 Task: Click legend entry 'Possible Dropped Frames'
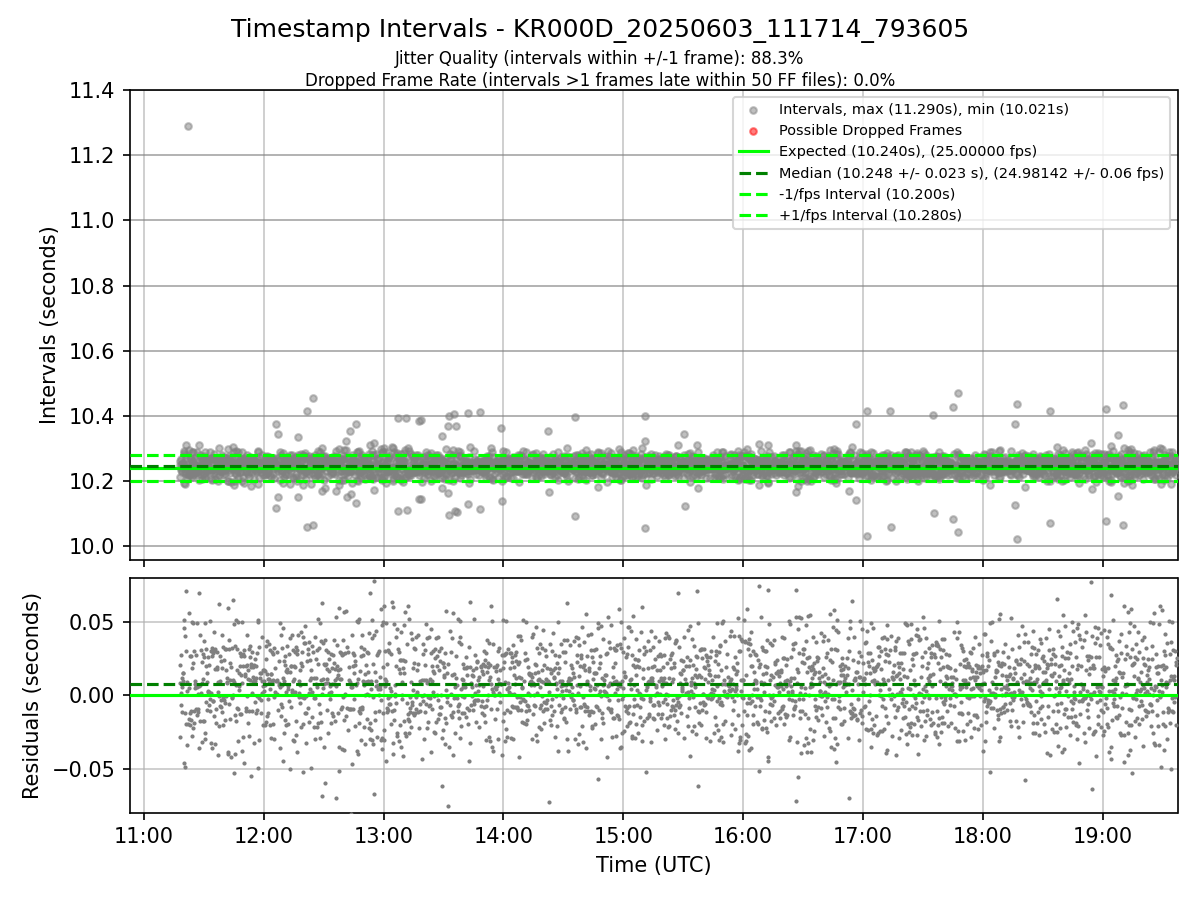(x=870, y=130)
